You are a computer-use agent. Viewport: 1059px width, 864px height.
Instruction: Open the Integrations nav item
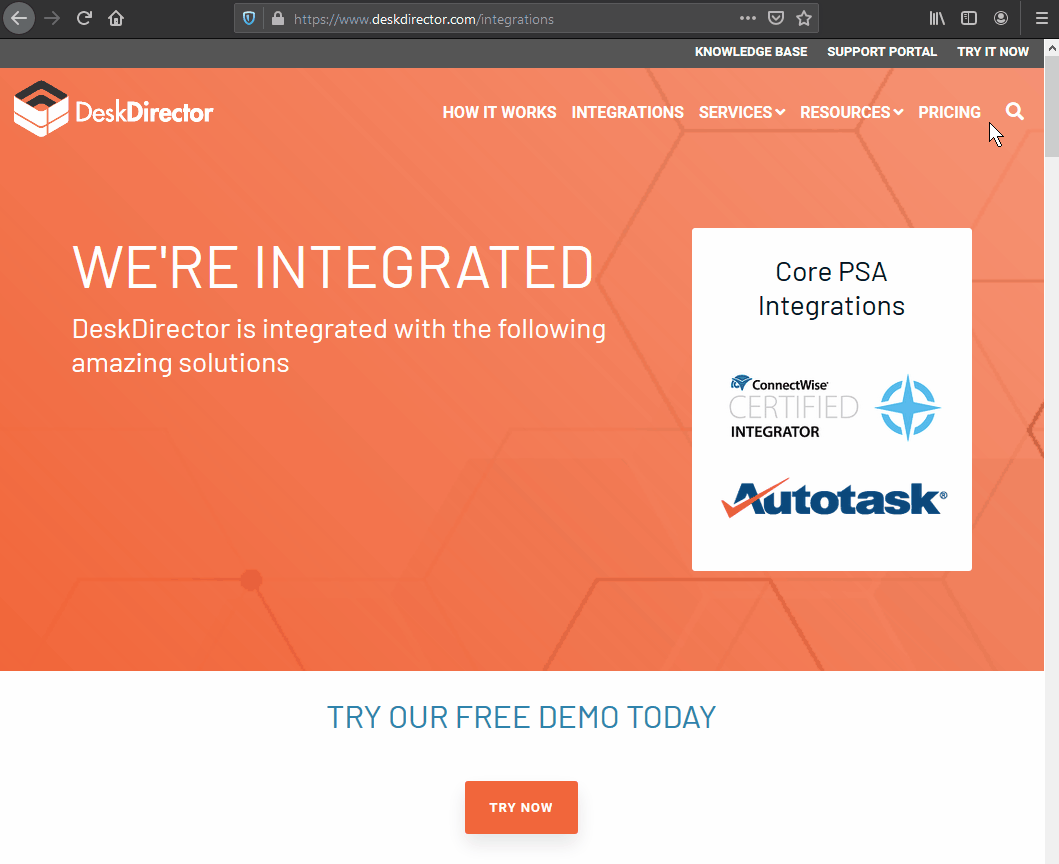[627, 112]
